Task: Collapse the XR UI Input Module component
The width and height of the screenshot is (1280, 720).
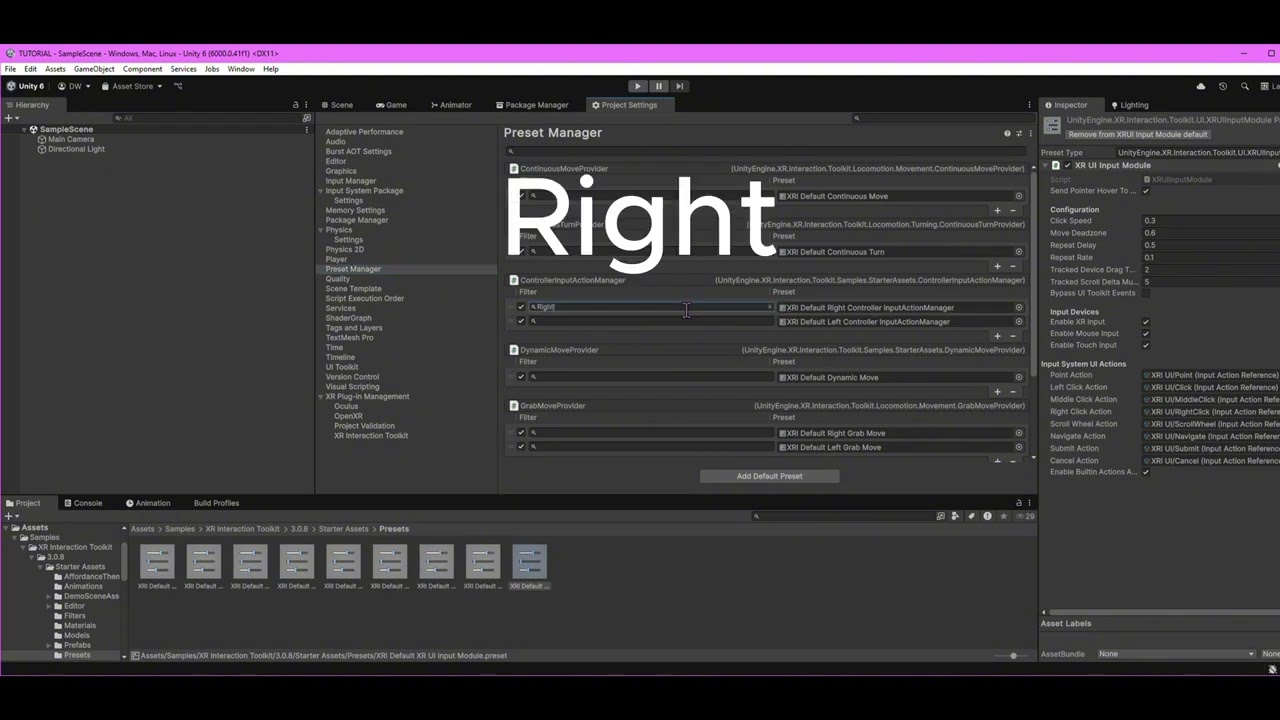Action: (1045, 165)
